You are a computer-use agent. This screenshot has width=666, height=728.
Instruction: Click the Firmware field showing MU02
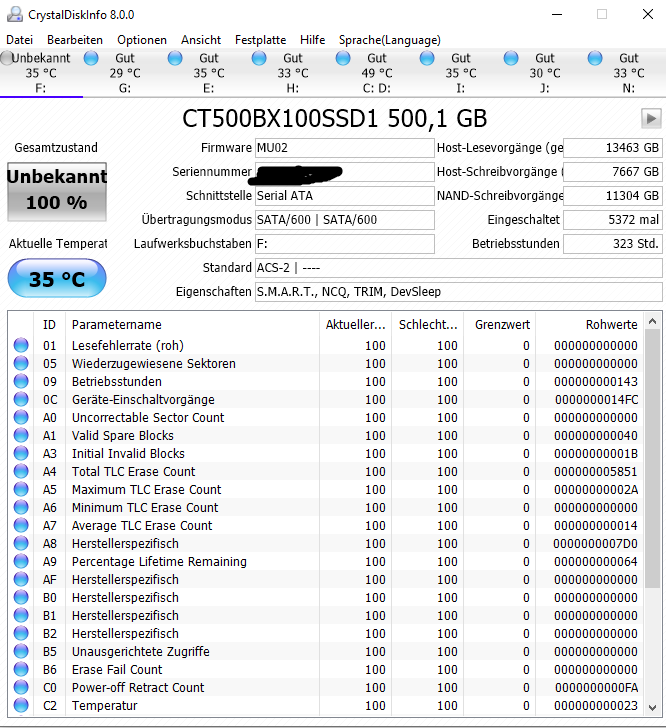coord(345,148)
